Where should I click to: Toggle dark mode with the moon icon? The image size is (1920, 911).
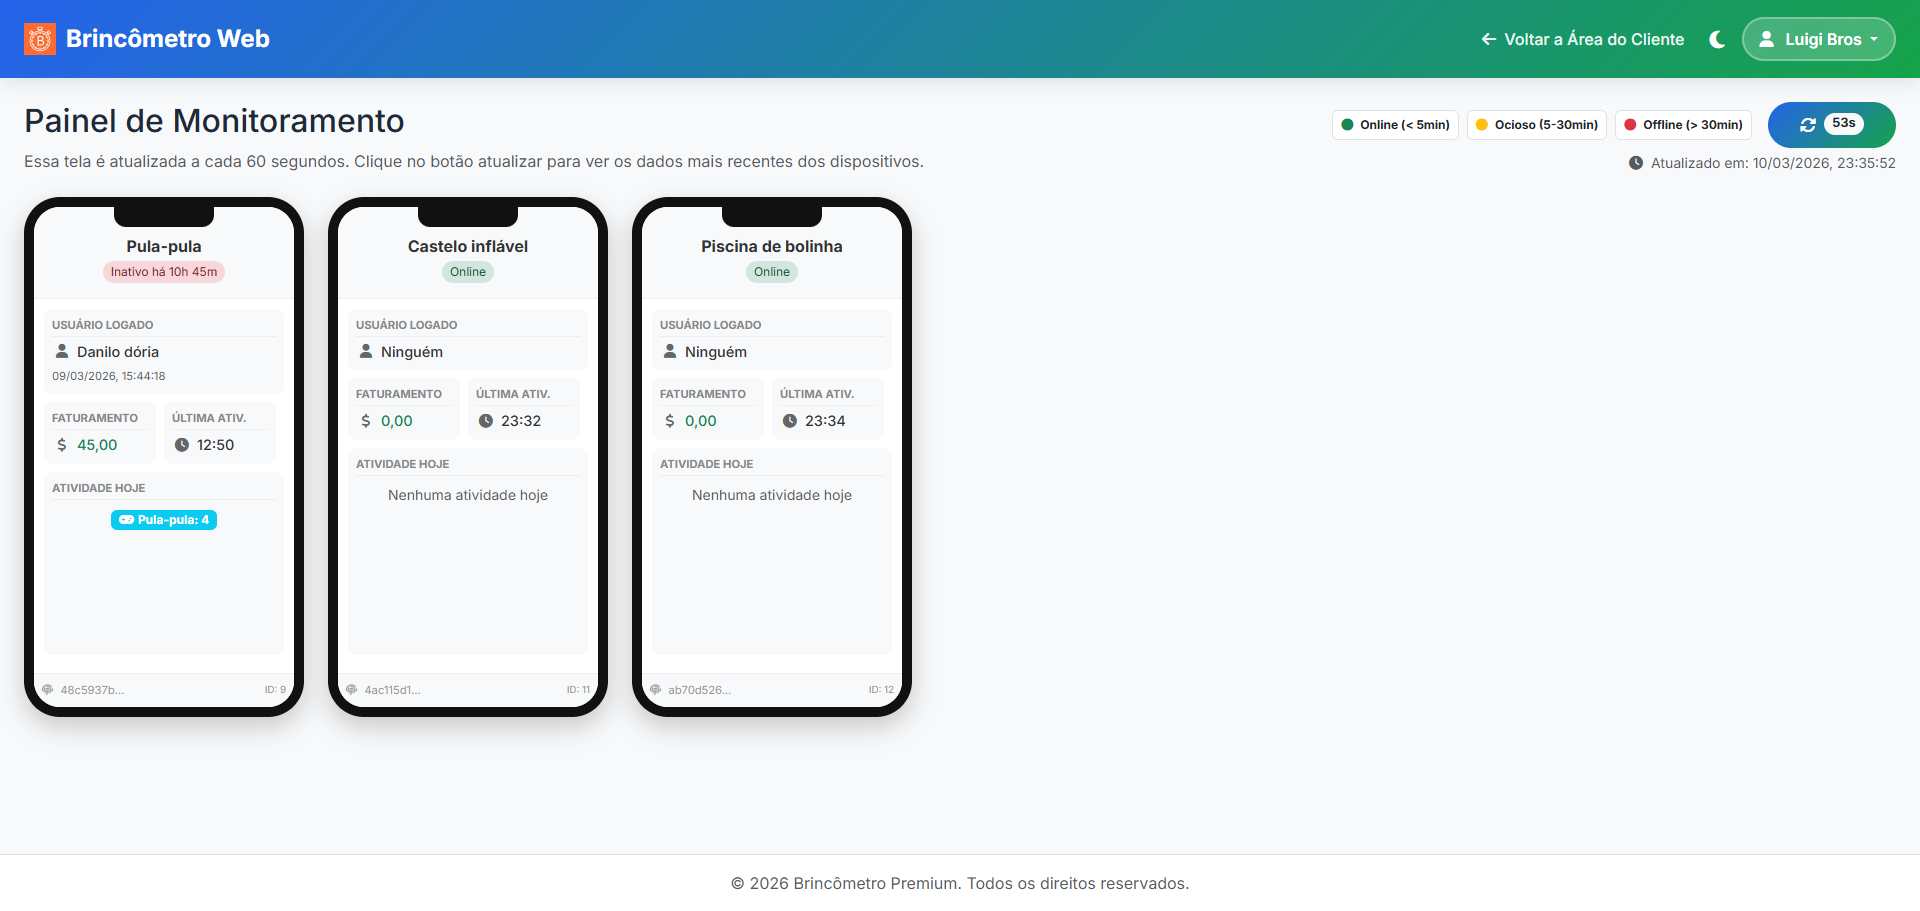click(x=1717, y=39)
